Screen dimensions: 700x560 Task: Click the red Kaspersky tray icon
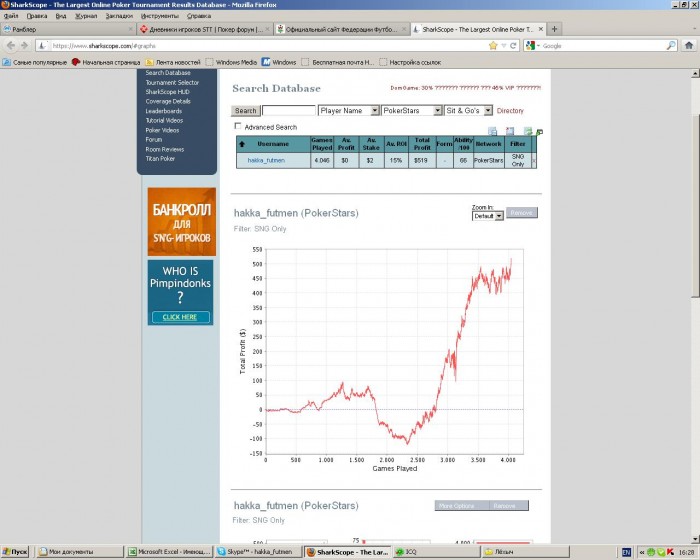pyautogui.click(x=671, y=552)
